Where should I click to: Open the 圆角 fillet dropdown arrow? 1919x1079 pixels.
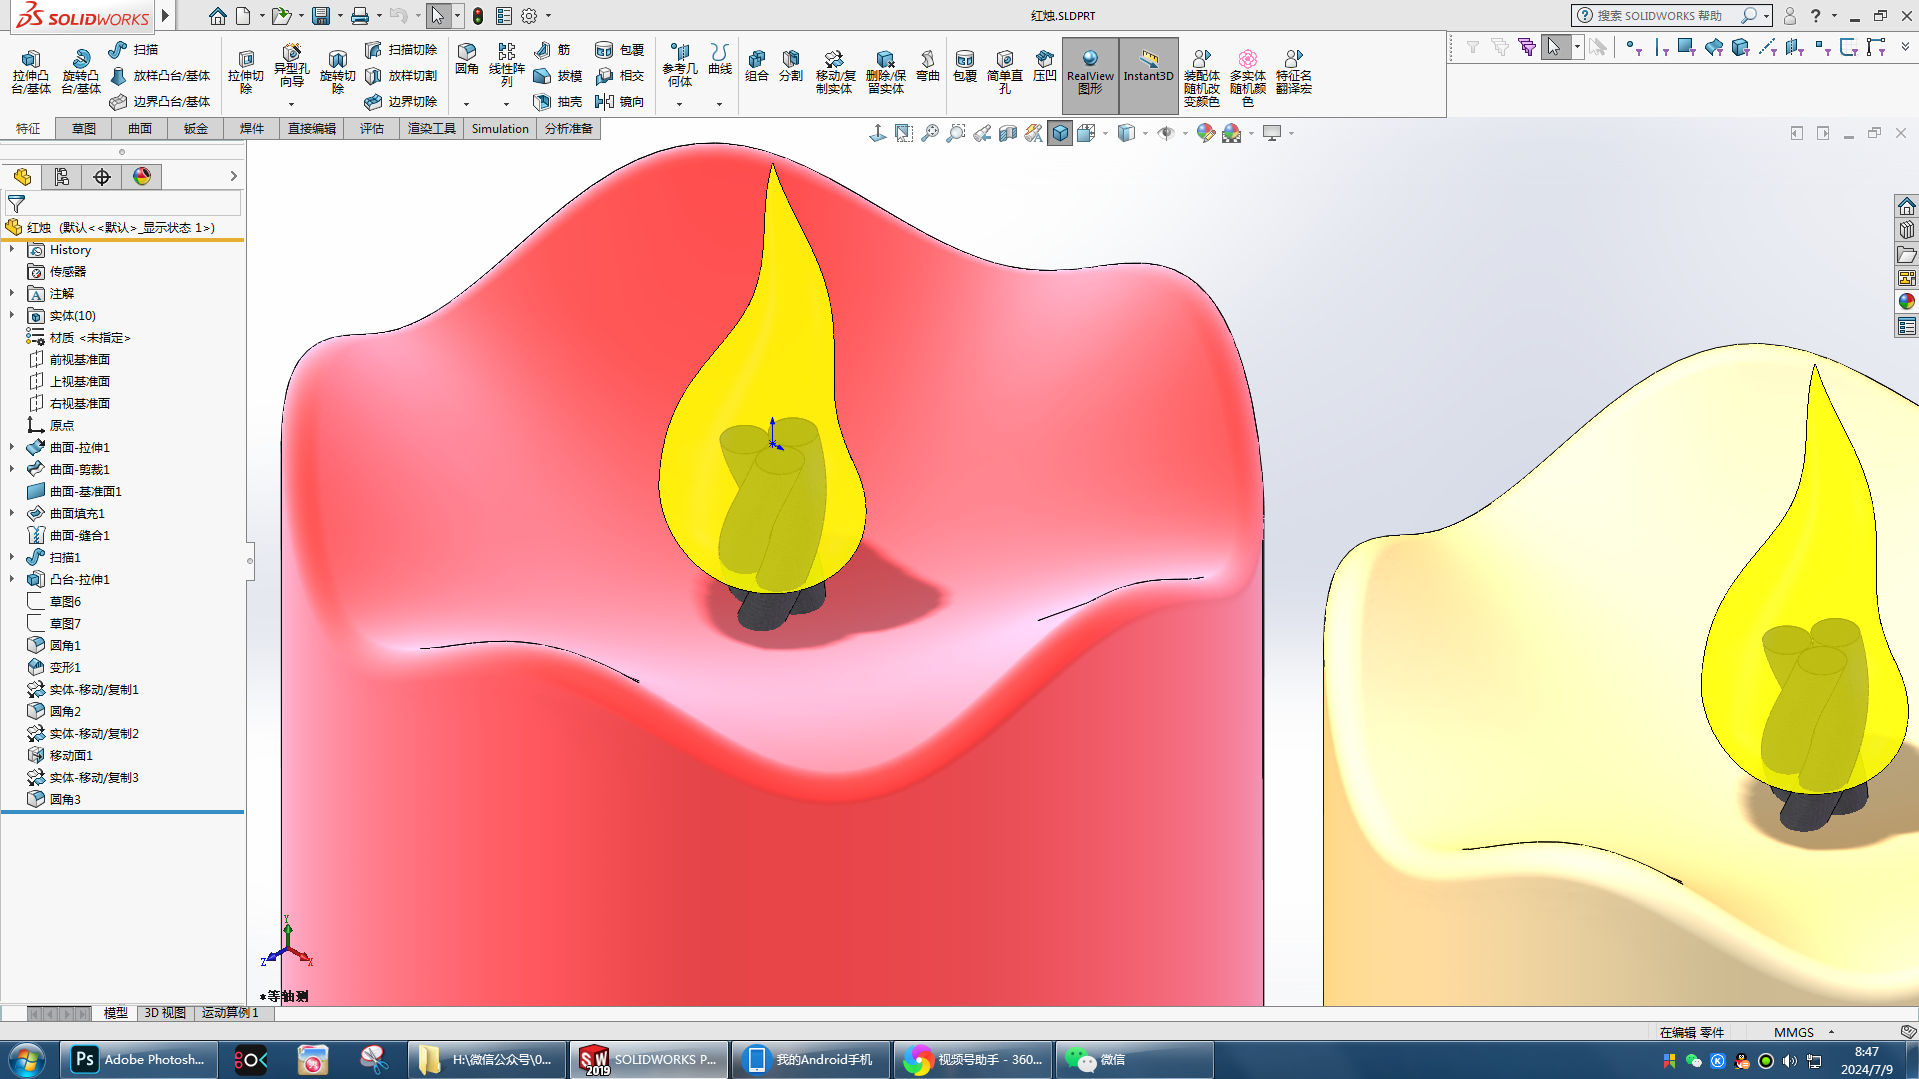467,104
